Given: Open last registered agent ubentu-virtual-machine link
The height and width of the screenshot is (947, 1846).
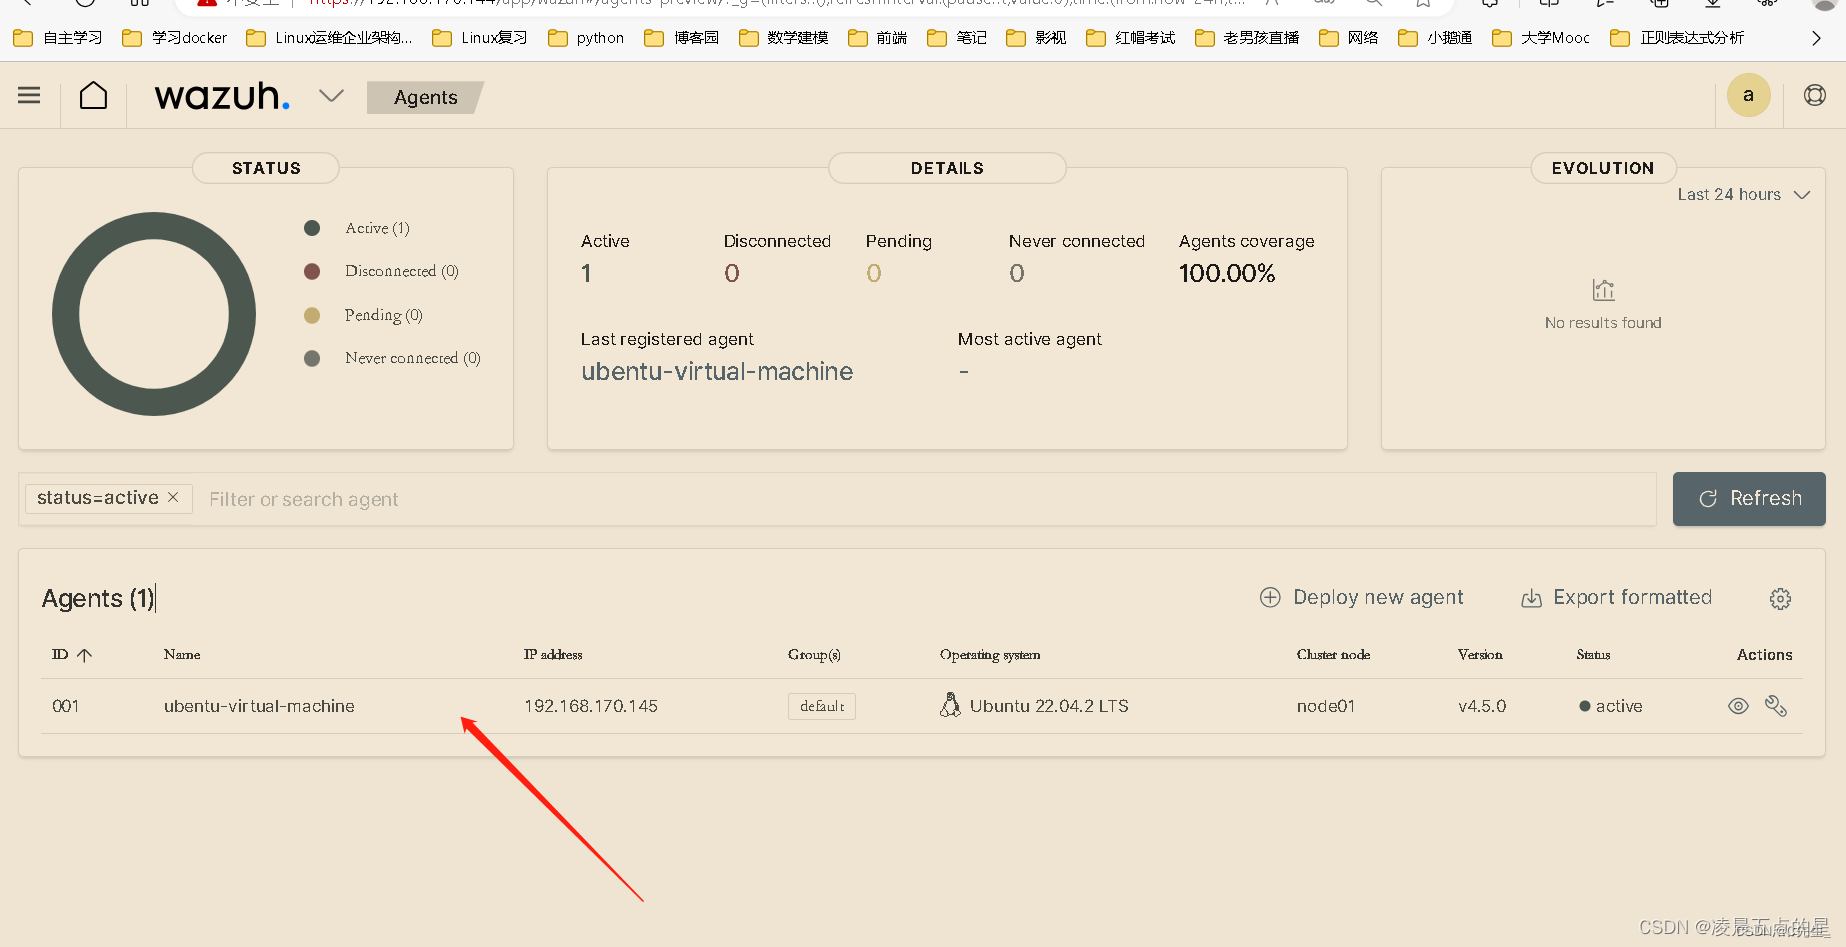Looking at the screenshot, I should click(x=717, y=372).
